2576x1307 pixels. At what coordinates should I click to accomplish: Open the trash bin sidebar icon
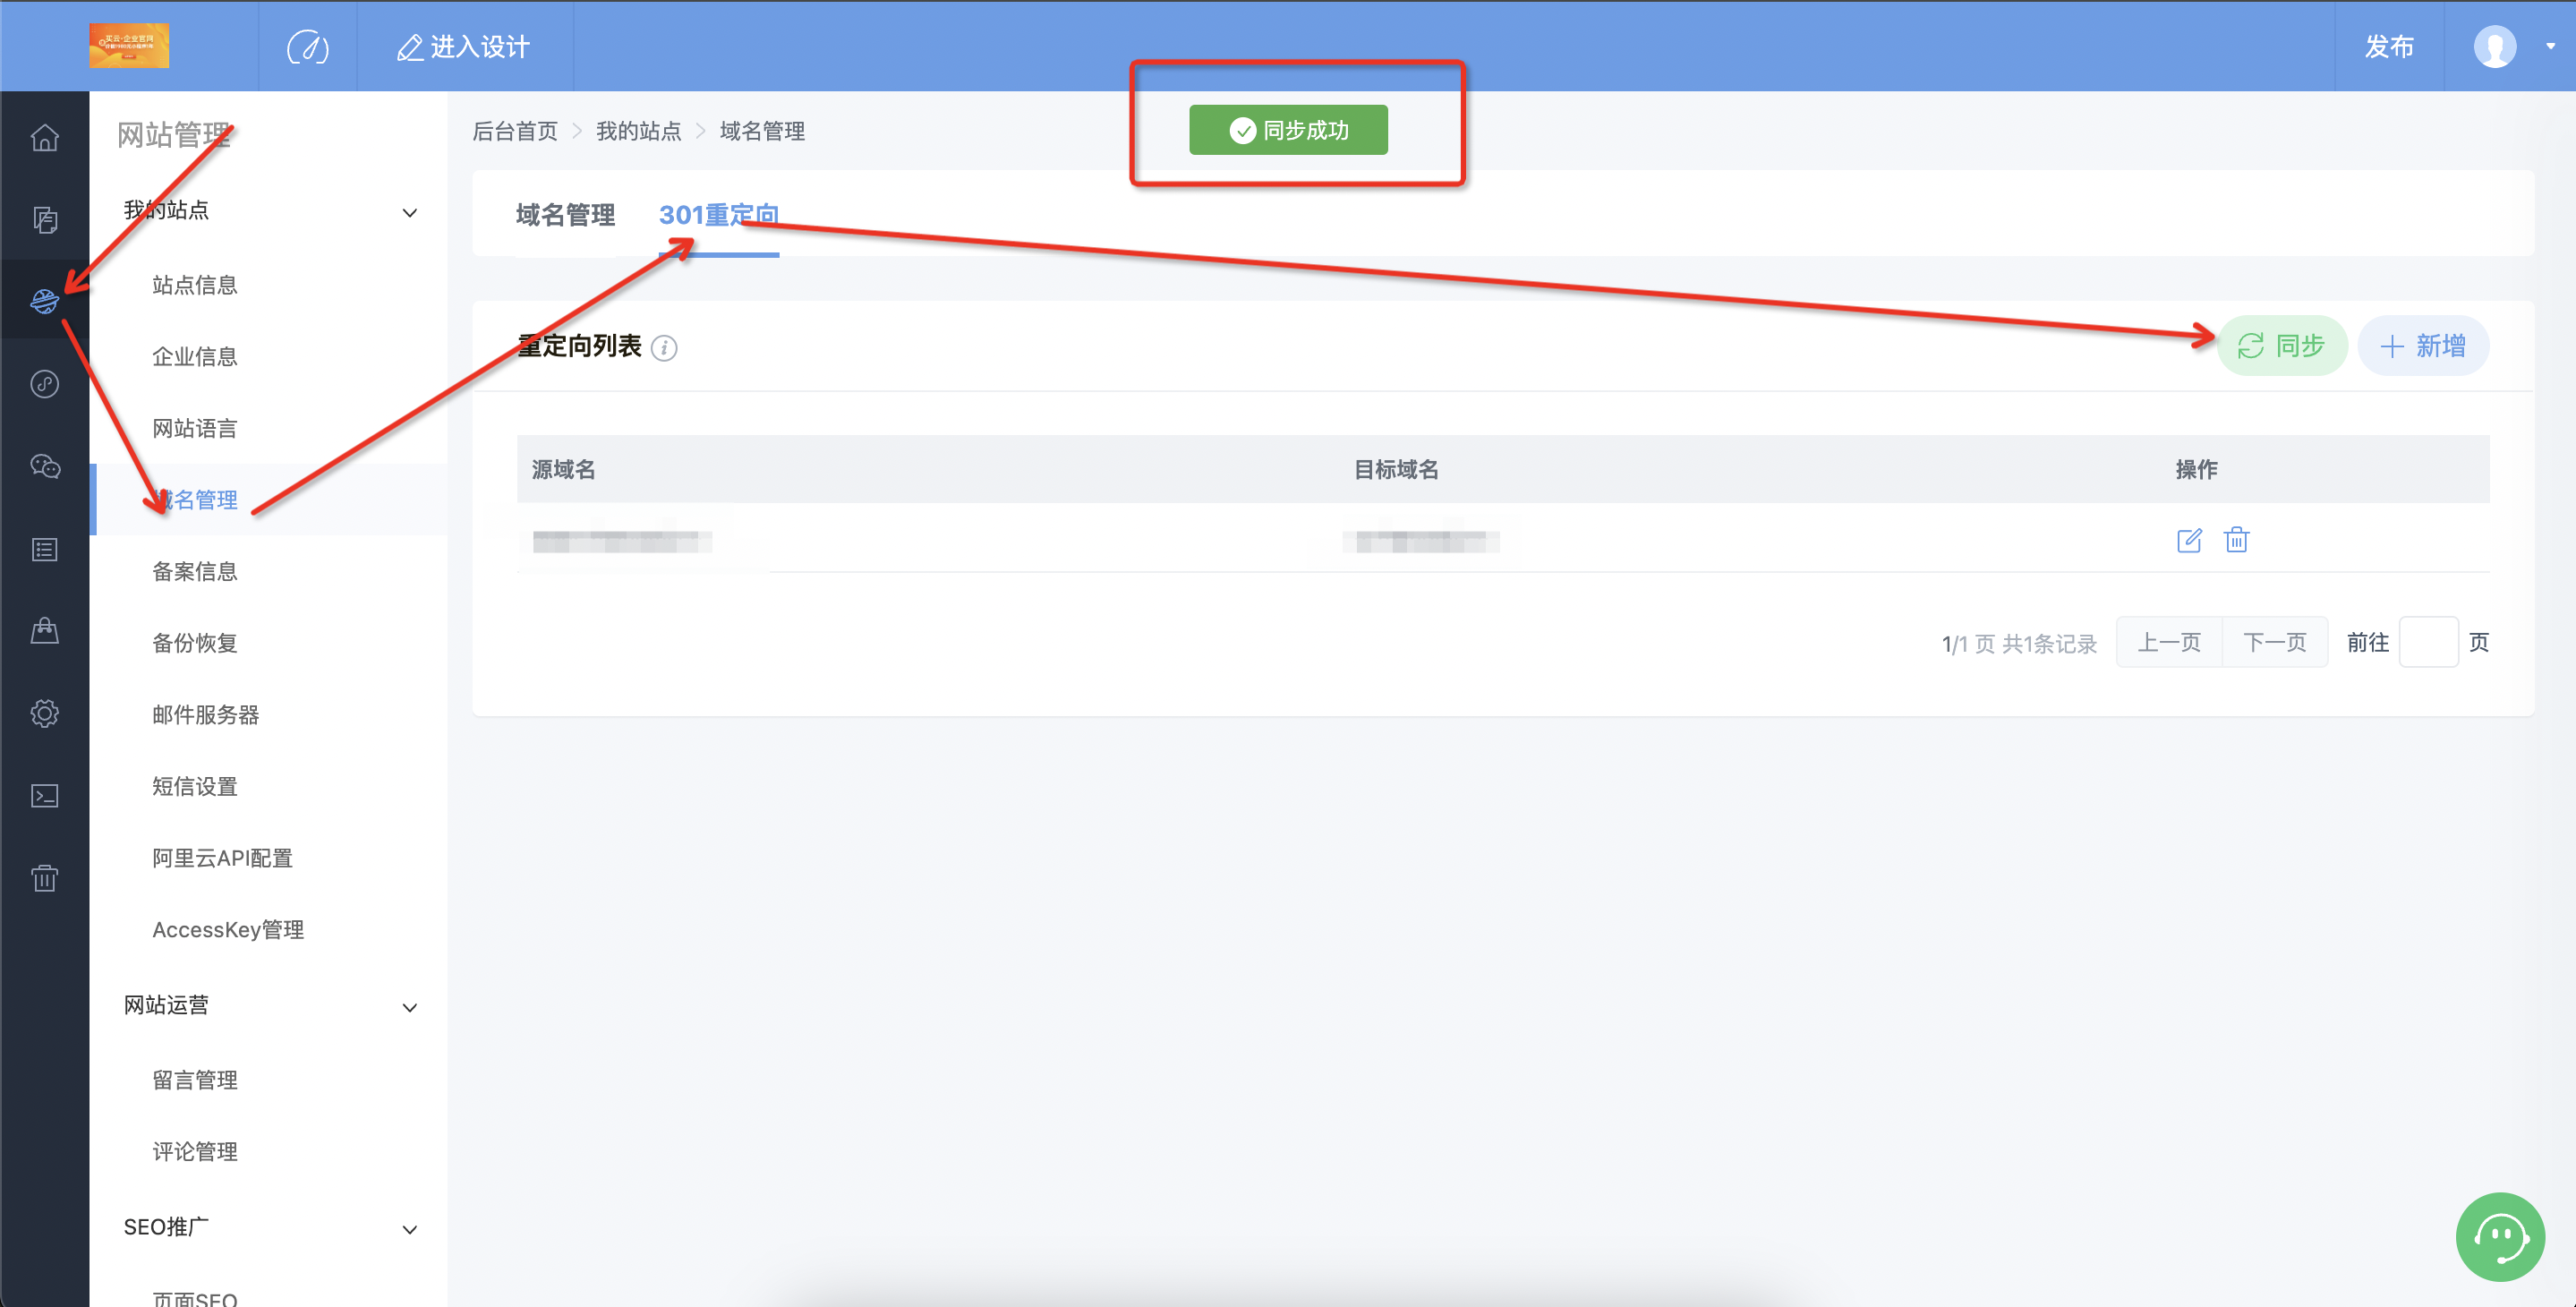[x=44, y=878]
